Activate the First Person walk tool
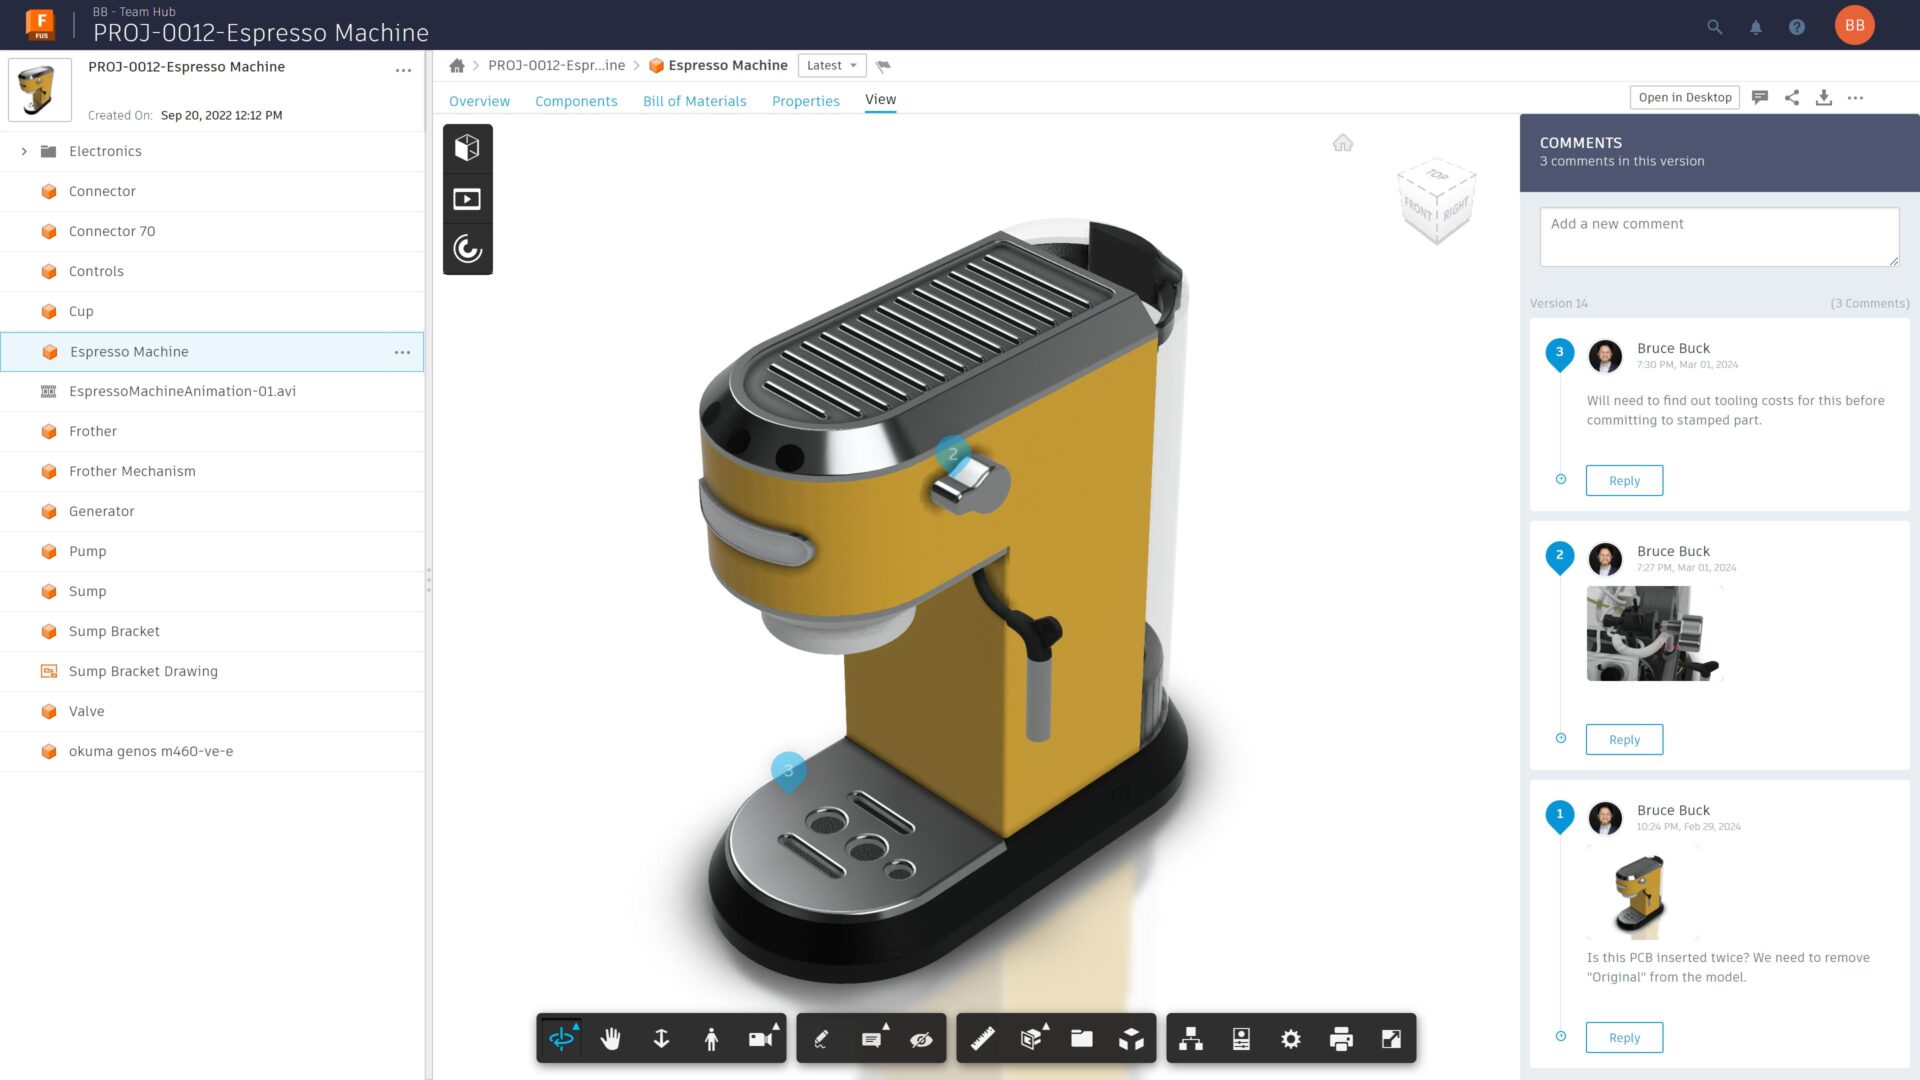 pos(711,1039)
